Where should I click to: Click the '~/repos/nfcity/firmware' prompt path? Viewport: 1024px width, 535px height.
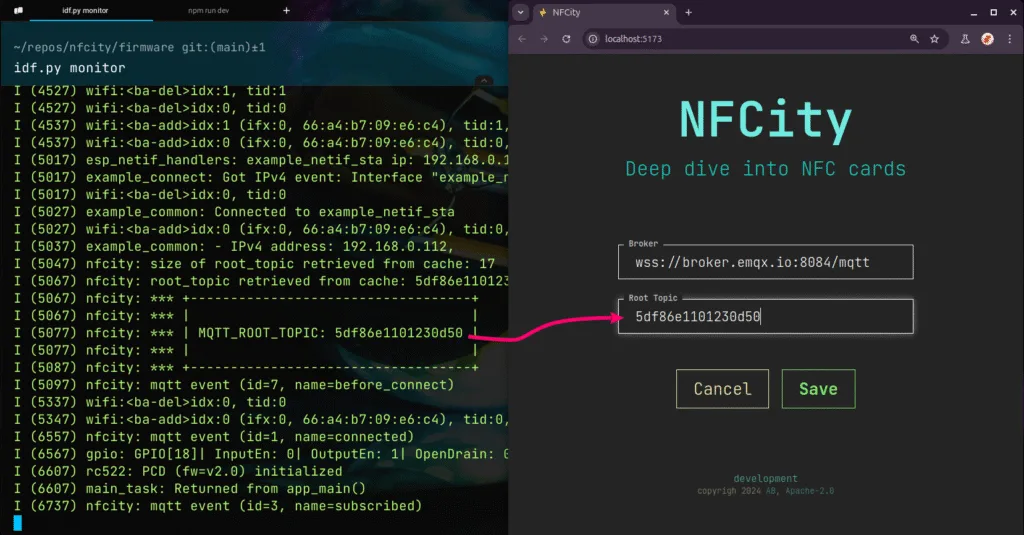(x=93, y=47)
